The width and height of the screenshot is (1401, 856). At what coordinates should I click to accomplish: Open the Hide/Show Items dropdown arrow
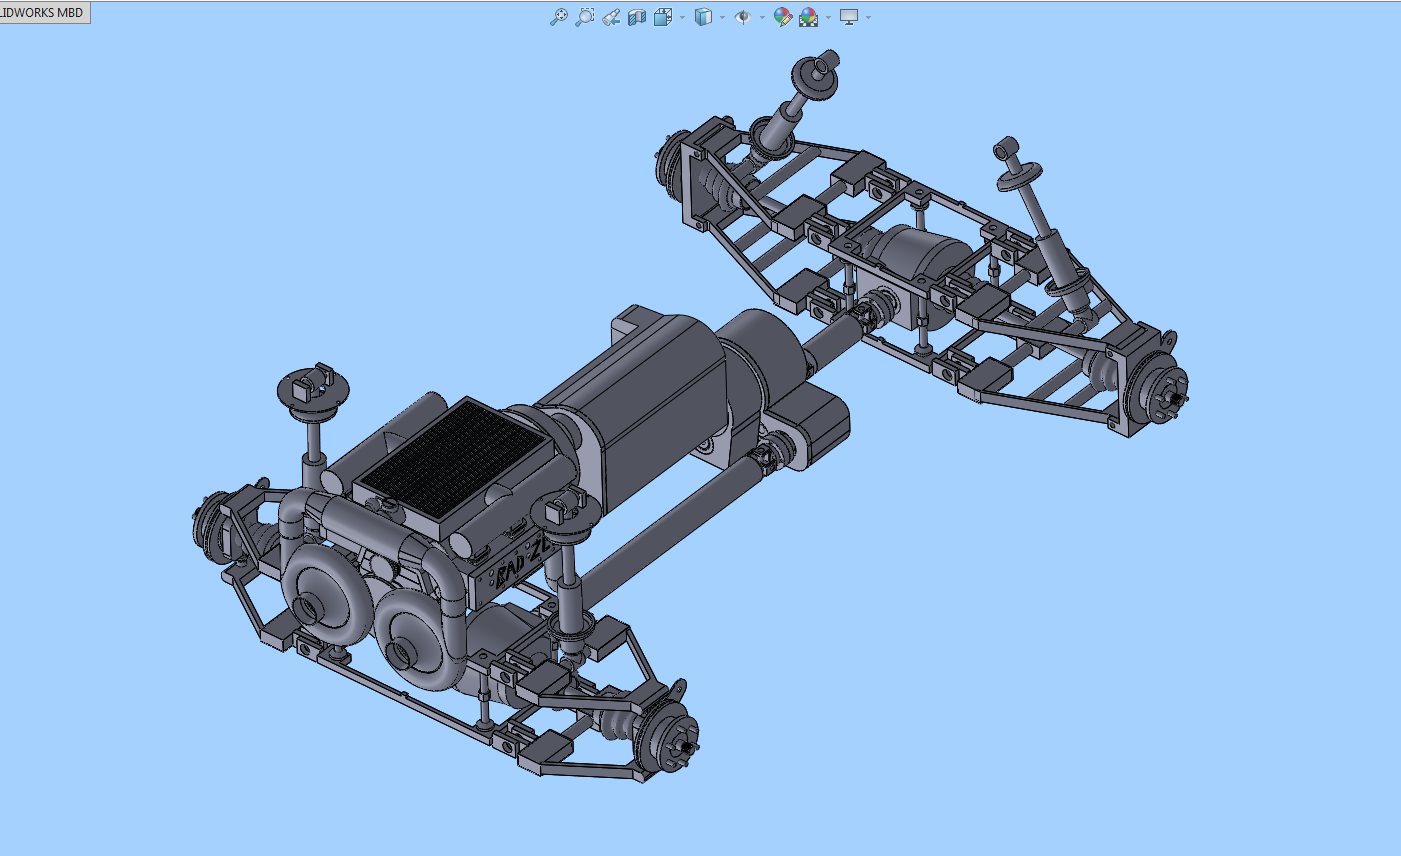point(762,17)
